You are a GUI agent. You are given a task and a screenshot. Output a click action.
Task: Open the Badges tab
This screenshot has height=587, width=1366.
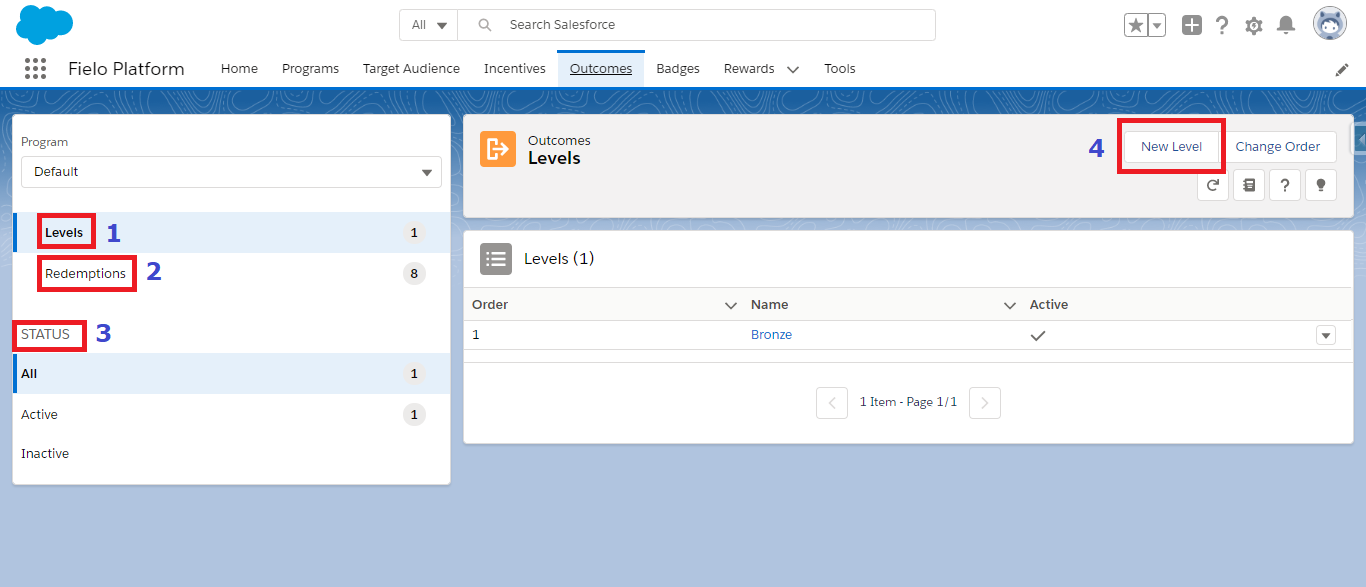pyautogui.click(x=678, y=69)
